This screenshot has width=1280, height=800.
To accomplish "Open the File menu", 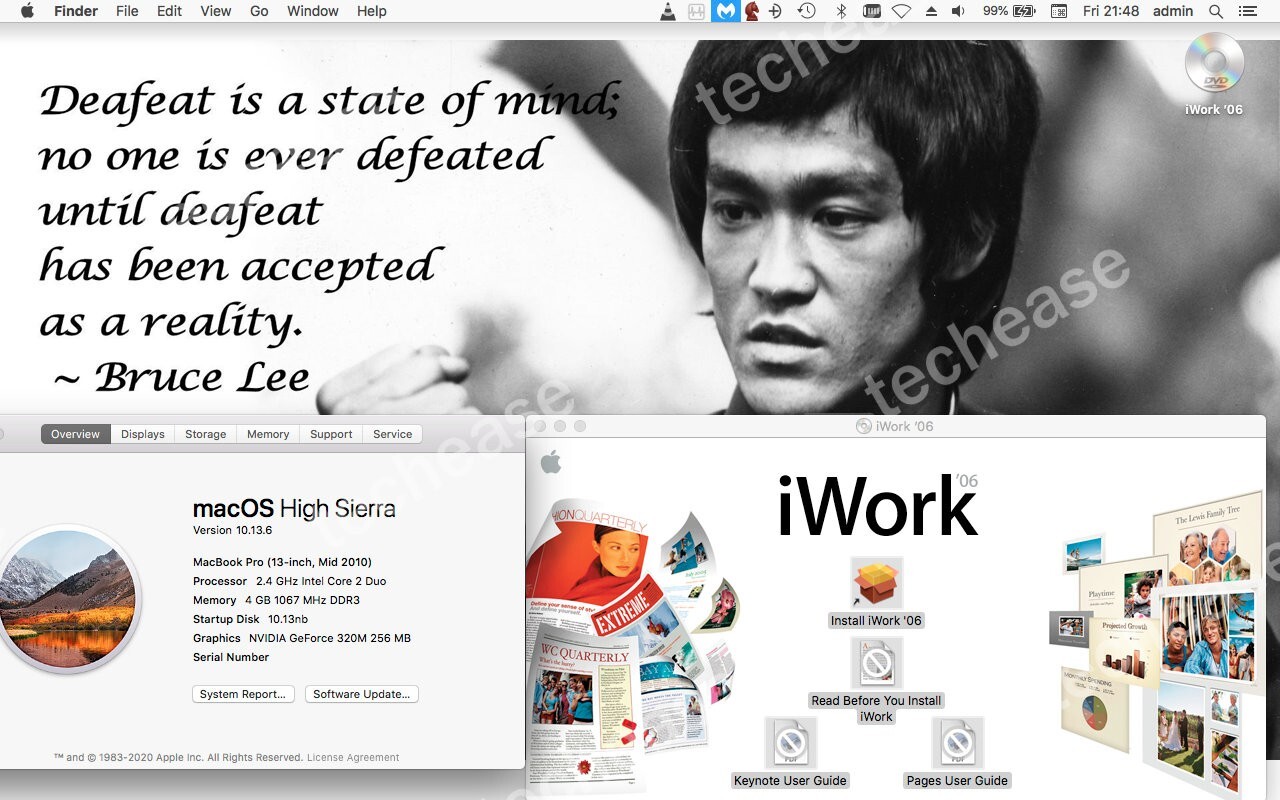I will pos(127,11).
